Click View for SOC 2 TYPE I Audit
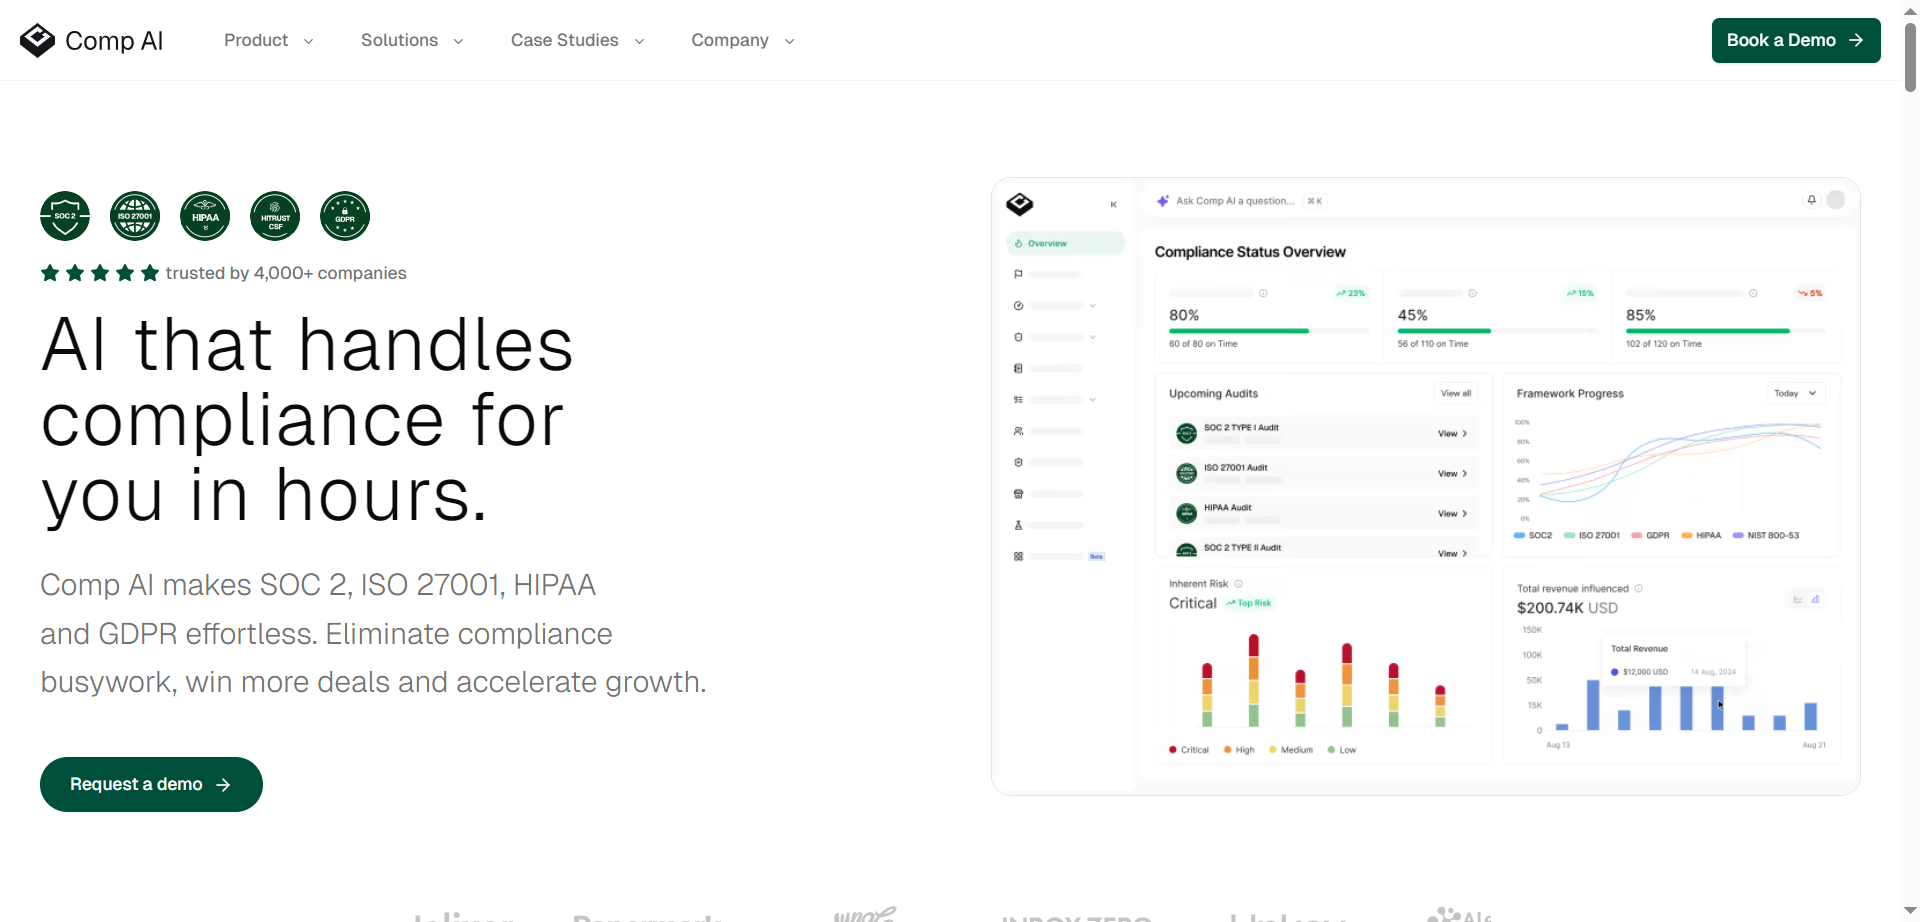 point(1453,433)
